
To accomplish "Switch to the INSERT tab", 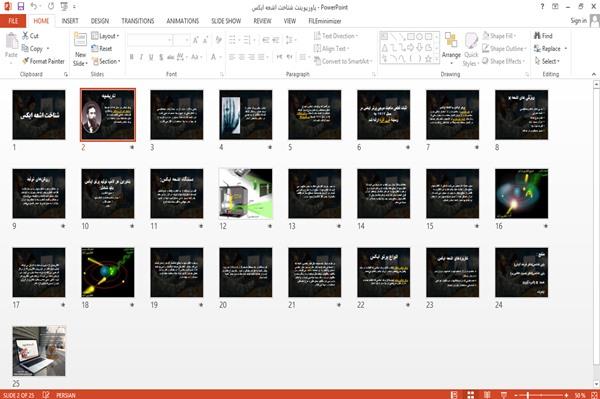I will tap(70, 21).
